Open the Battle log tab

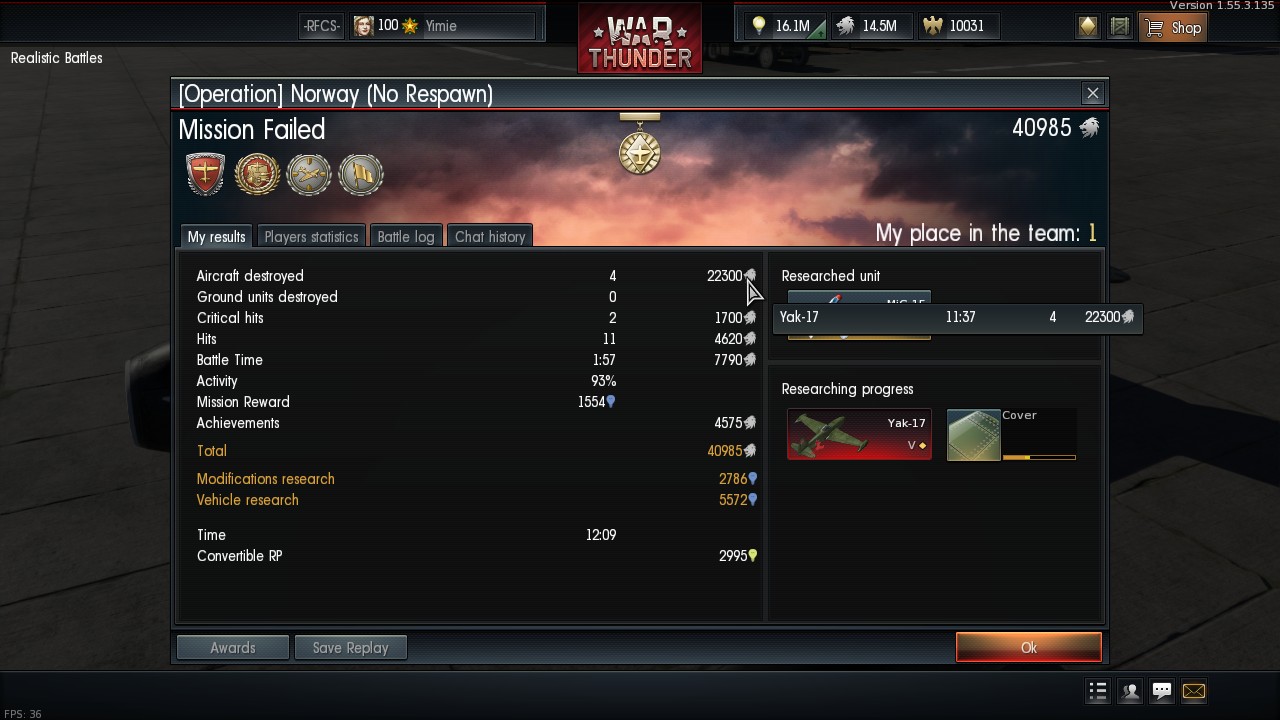click(406, 236)
